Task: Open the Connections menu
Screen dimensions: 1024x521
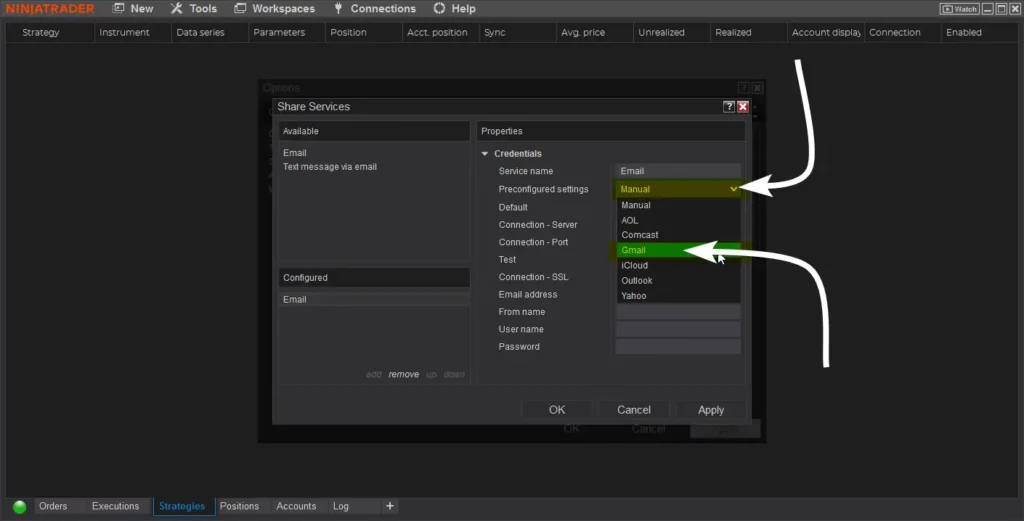Action: coord(374,8)
